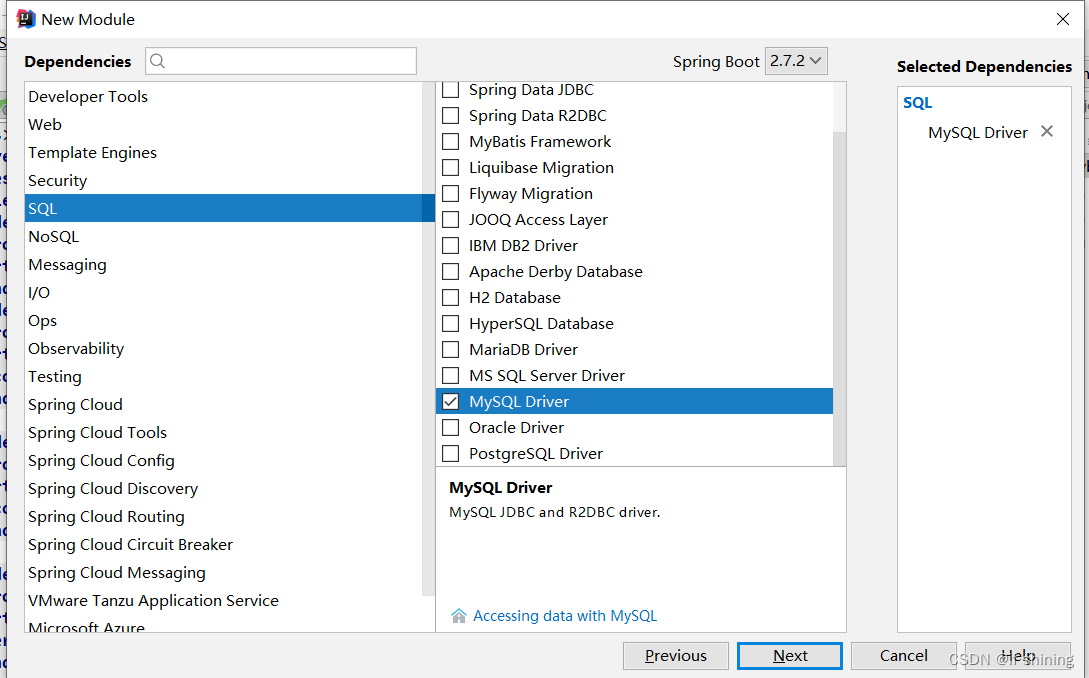
Task: Go back with the Previous button
Action: click(675, 656)
